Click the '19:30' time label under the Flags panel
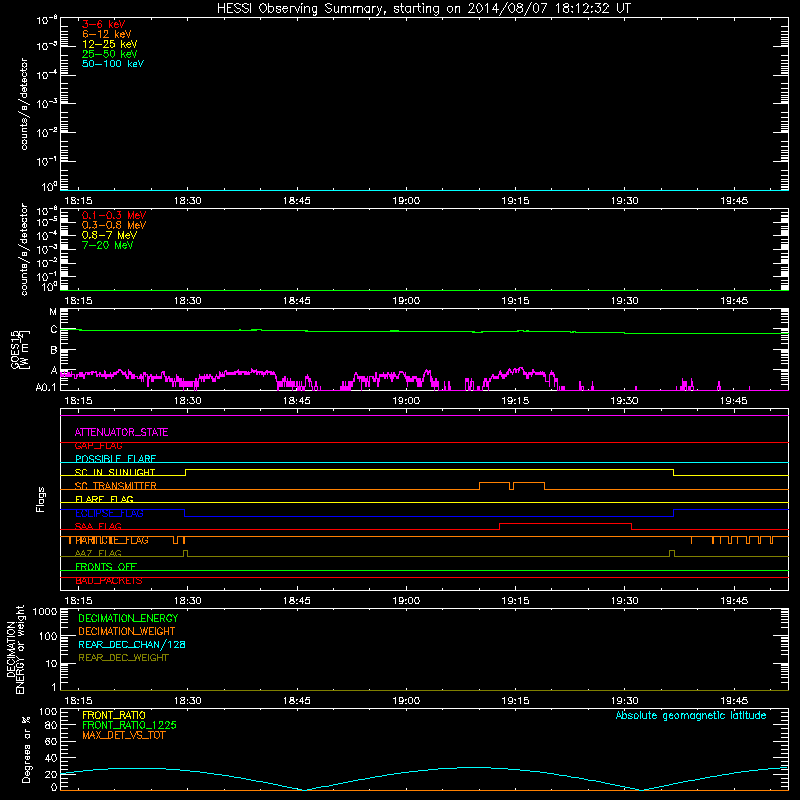 coord(624,601)
